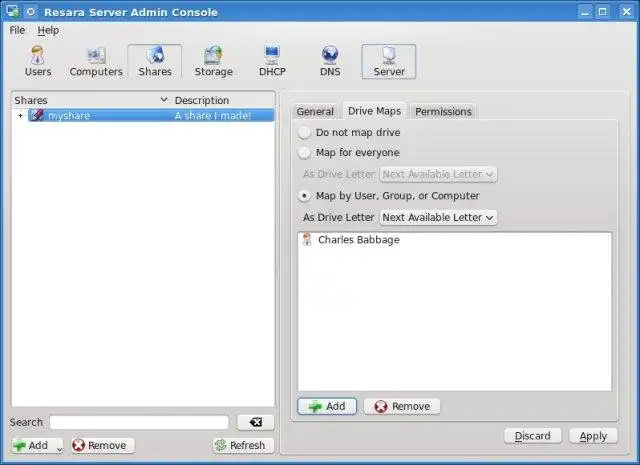Open the Storage section
The height and width of the screenshot is (465, 640).
tap(213, 61)
